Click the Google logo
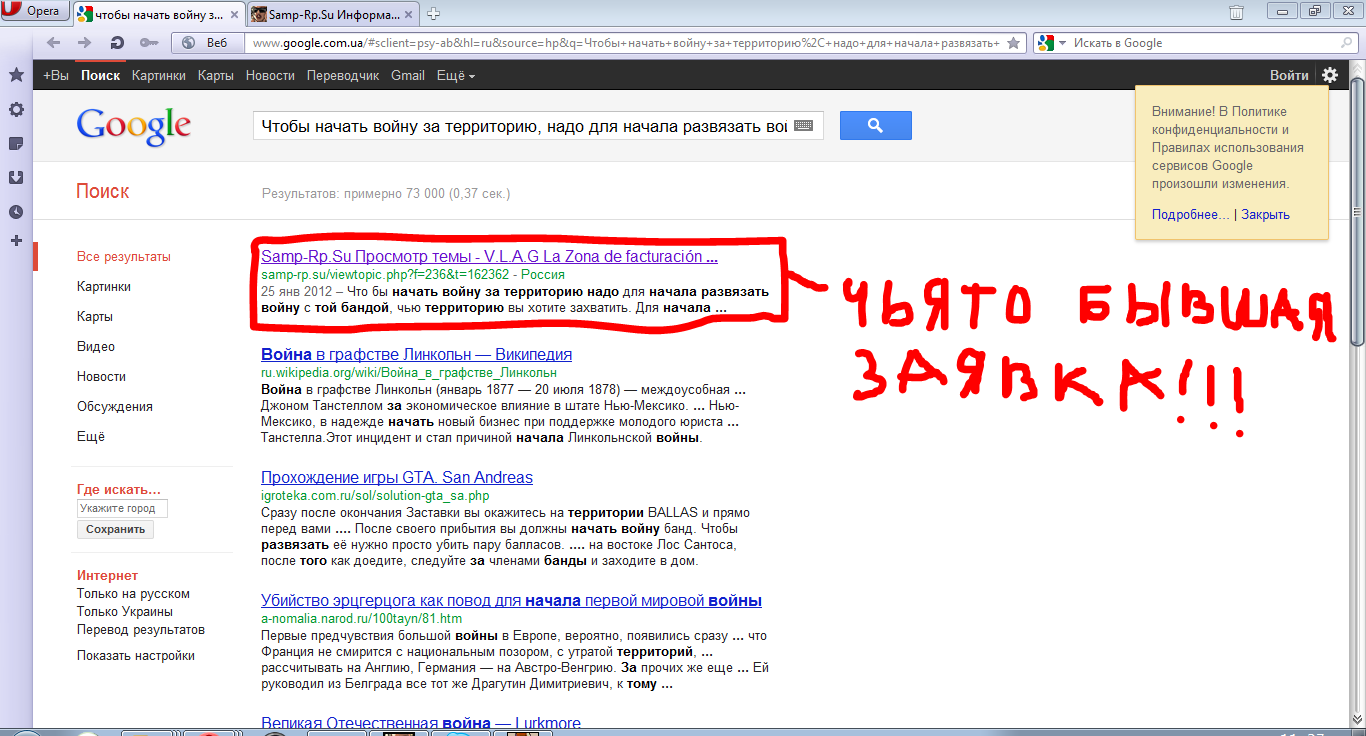Screen dimensions: 1366x736 [134, 126]
